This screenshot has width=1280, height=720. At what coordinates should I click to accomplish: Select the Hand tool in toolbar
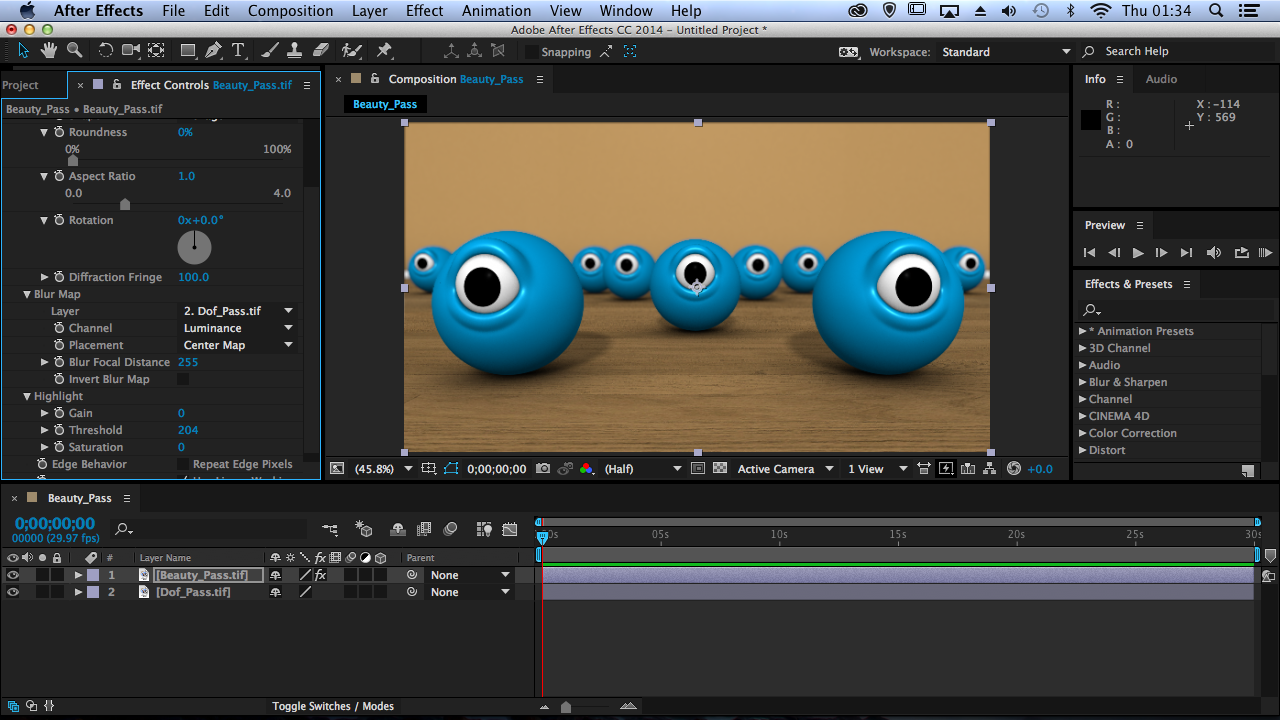click(49, 50)
